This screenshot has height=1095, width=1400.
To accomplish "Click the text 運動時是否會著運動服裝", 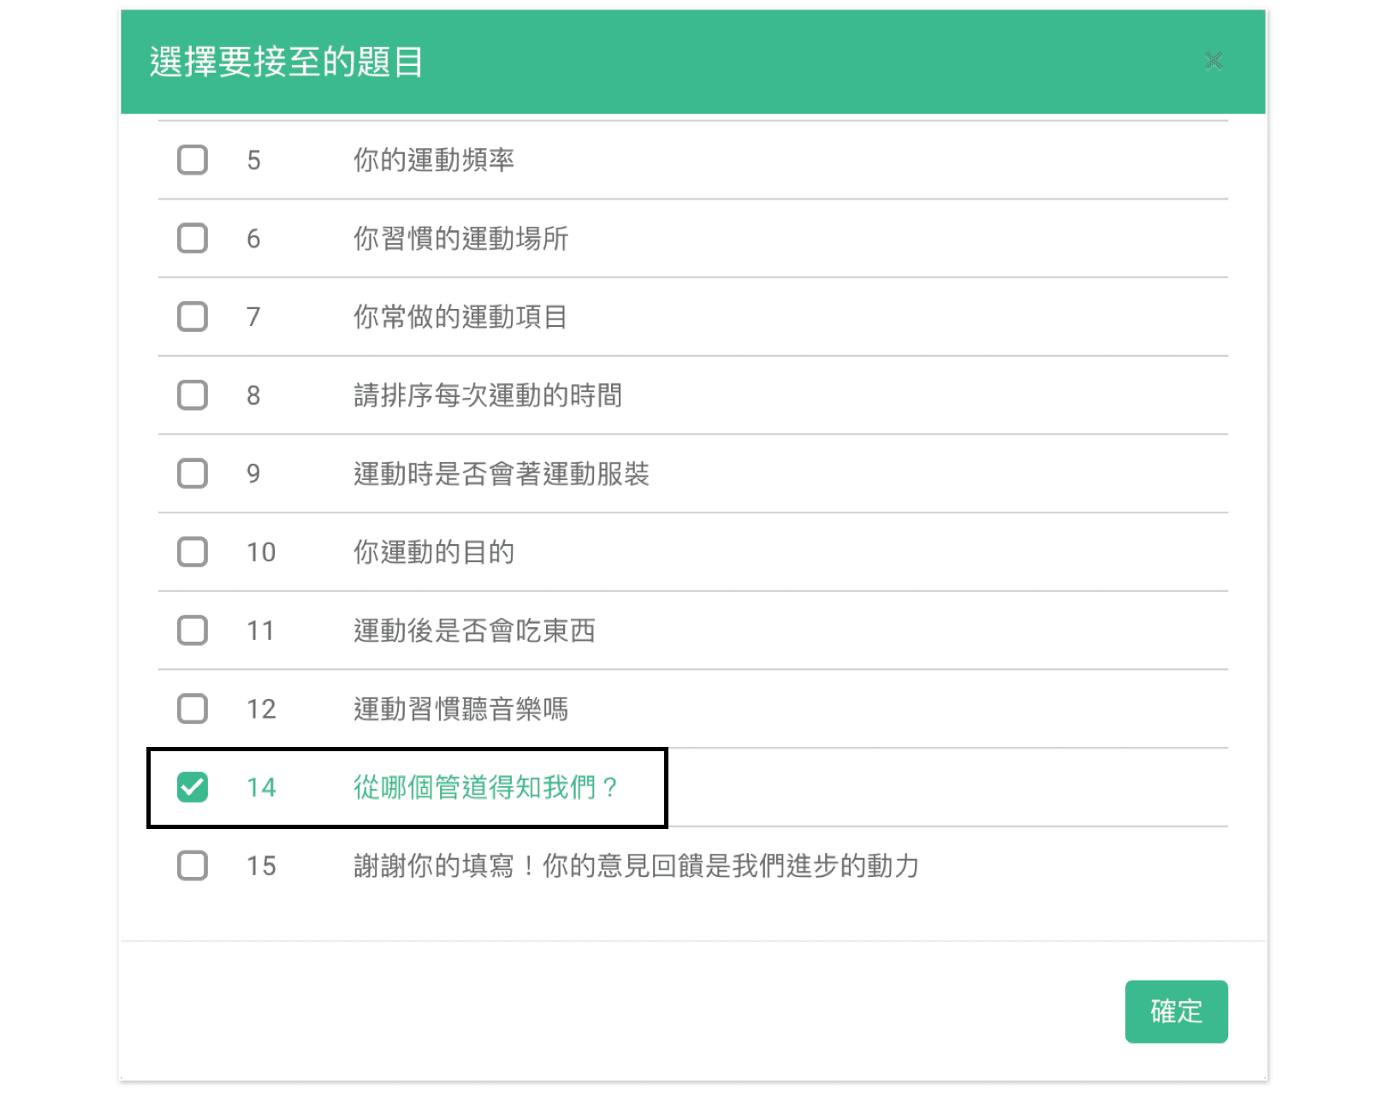I will pyautogui.click(x=502, y=473).
